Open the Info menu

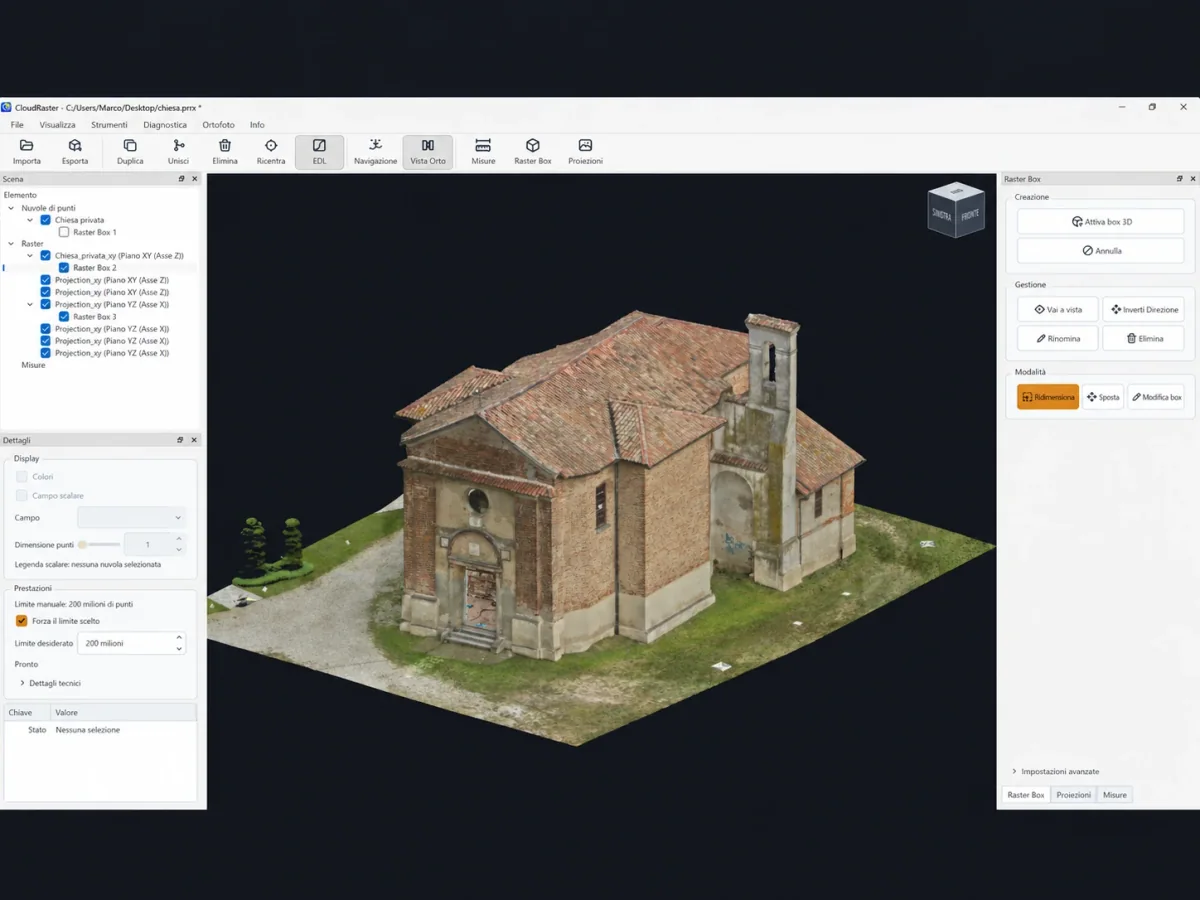click(257, 125)
